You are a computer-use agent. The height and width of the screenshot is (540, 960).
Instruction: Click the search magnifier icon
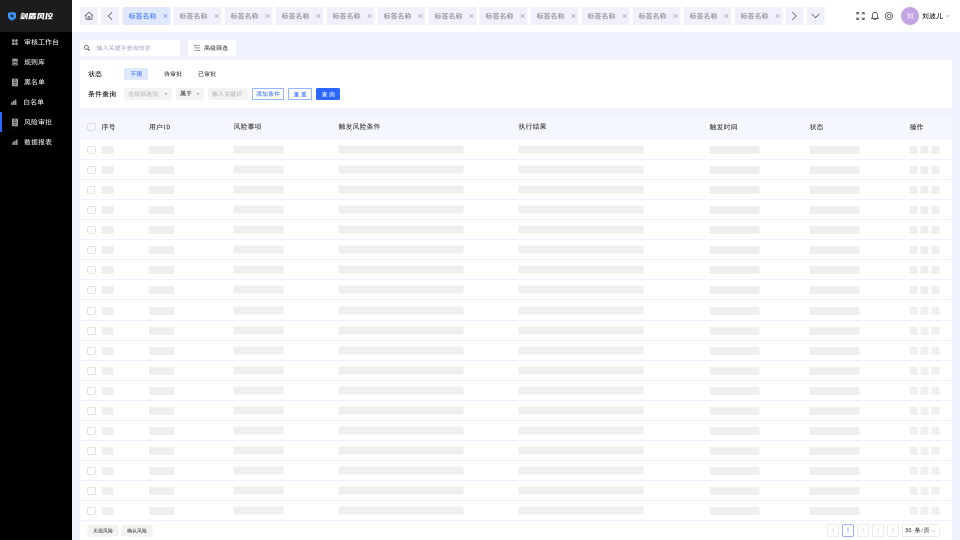tap(87, 48)
